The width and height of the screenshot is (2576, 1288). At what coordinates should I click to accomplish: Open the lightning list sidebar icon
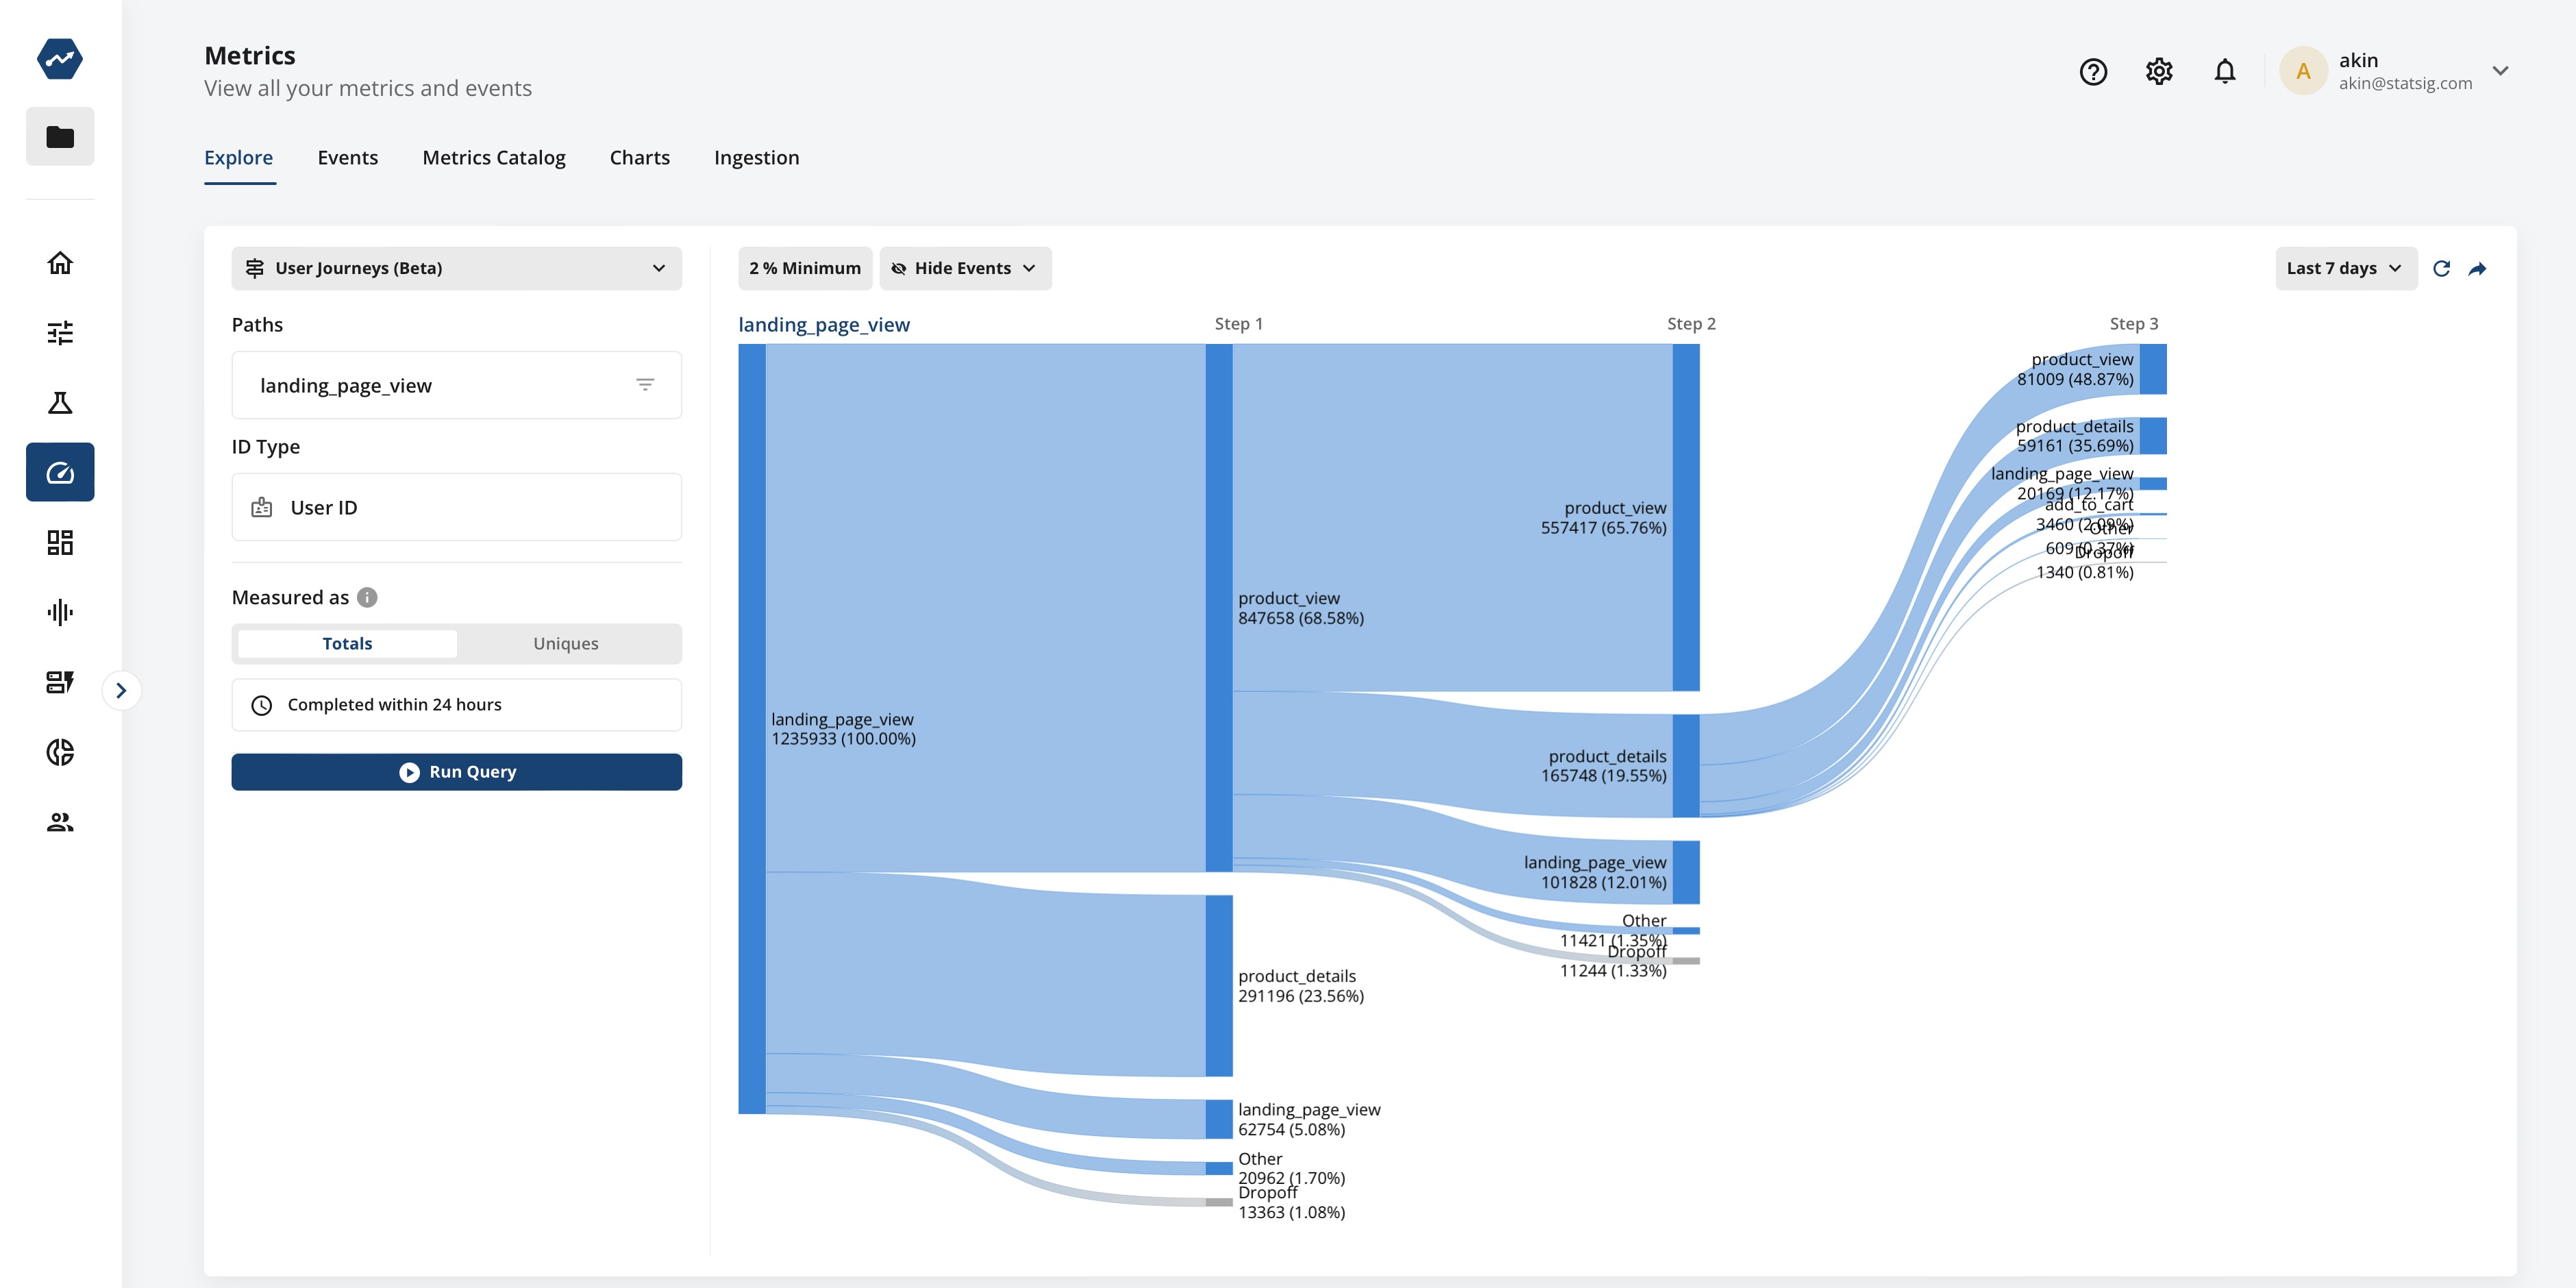[60, 682]
